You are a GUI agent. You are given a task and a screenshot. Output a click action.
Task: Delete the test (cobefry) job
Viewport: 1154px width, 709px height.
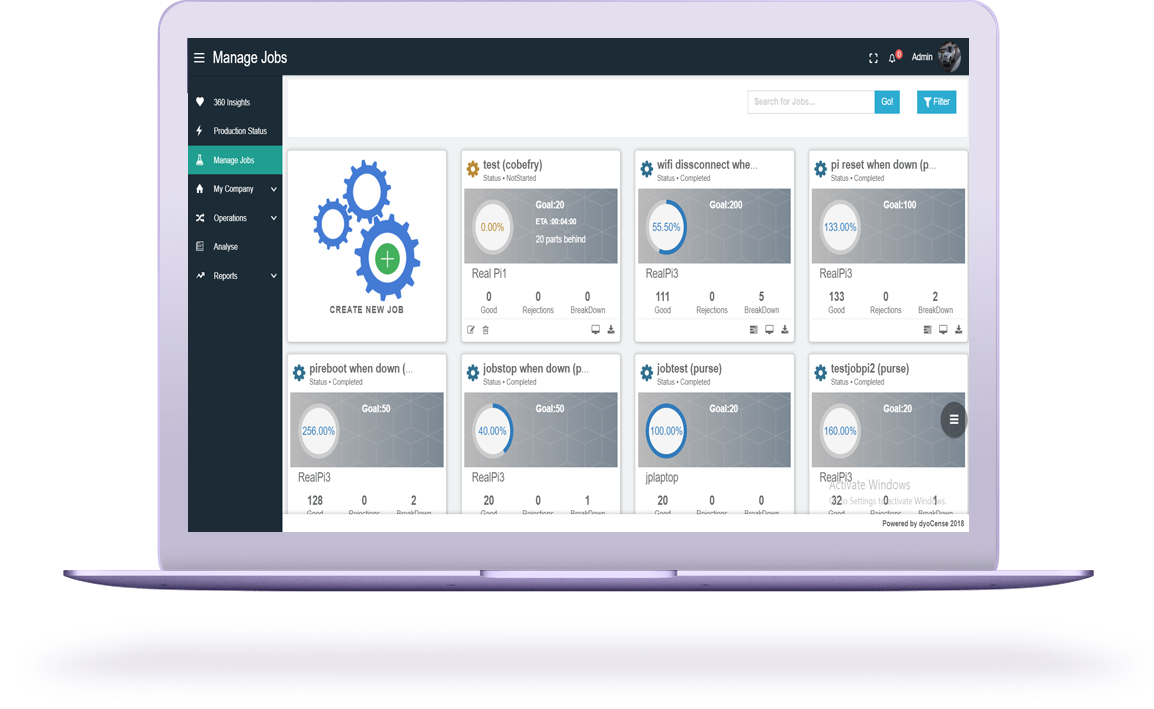486,330
